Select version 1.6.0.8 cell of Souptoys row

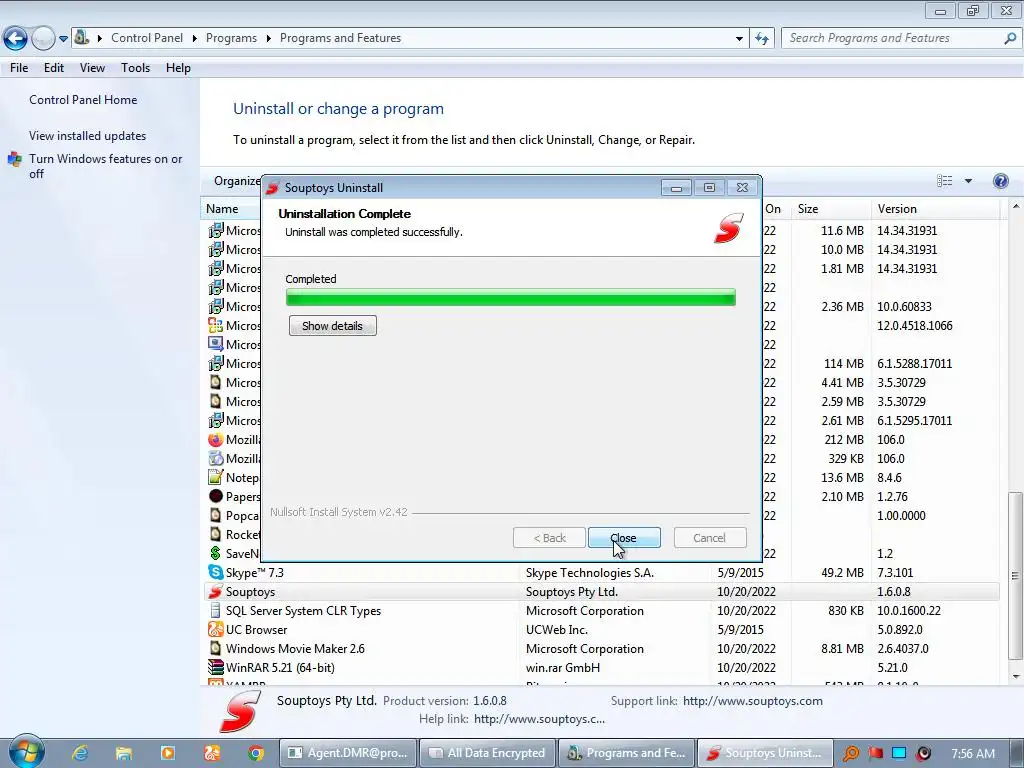(893, 592)
